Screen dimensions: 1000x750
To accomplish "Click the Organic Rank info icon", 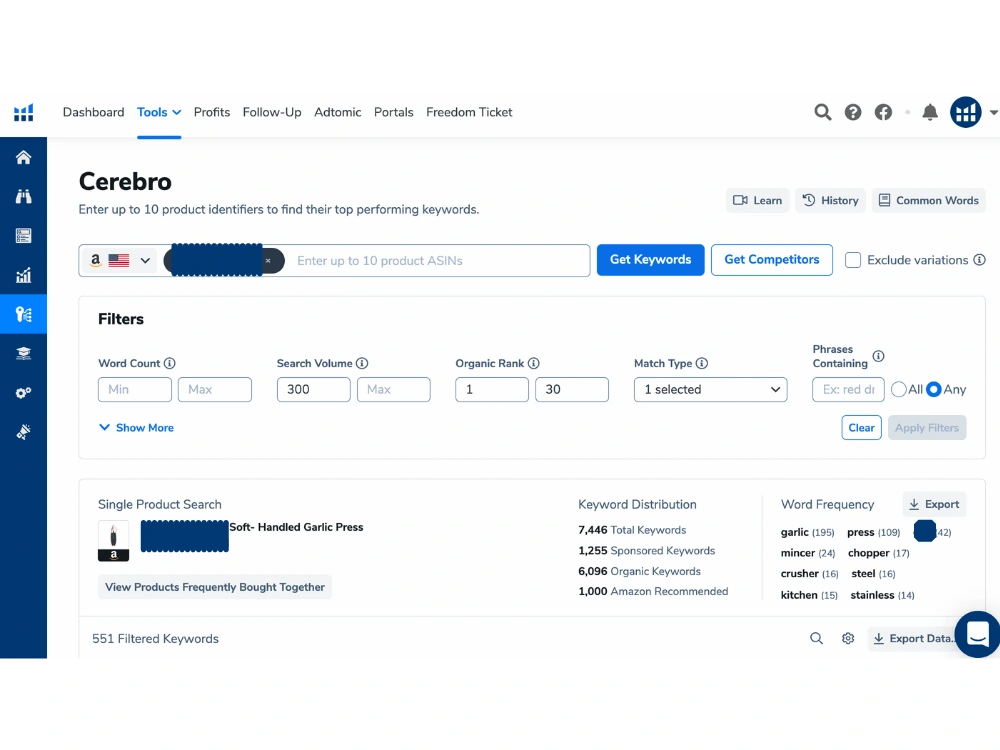I will point(534,363).
